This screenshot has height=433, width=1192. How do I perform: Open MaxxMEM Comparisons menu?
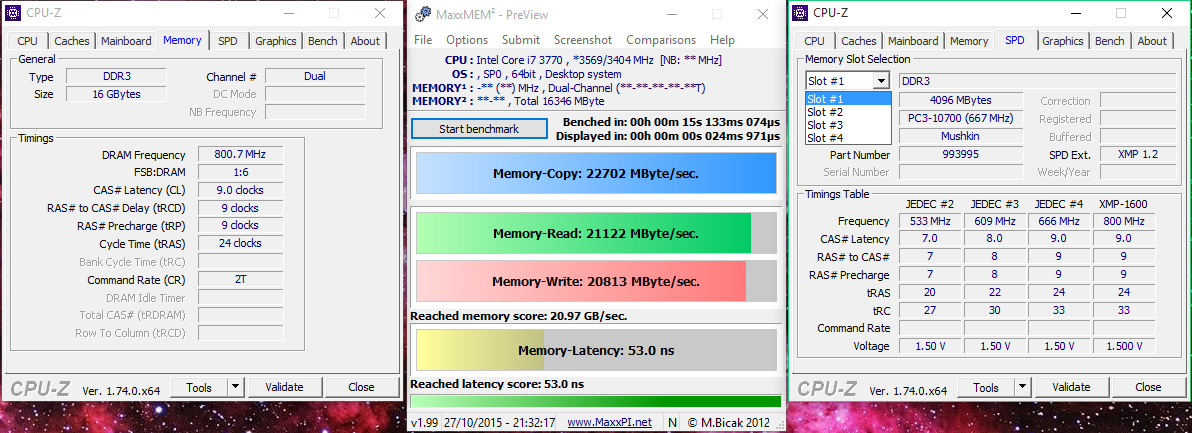point(661,40)
